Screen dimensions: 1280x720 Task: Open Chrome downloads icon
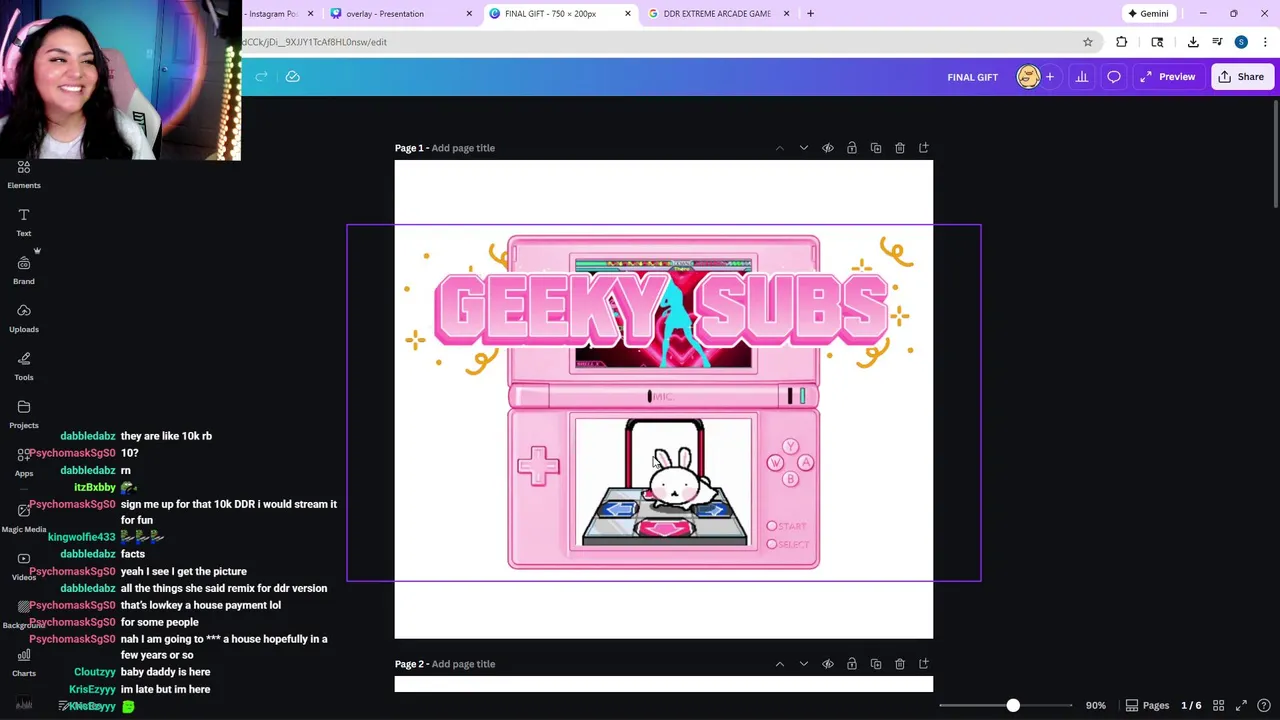point(1193,42)
